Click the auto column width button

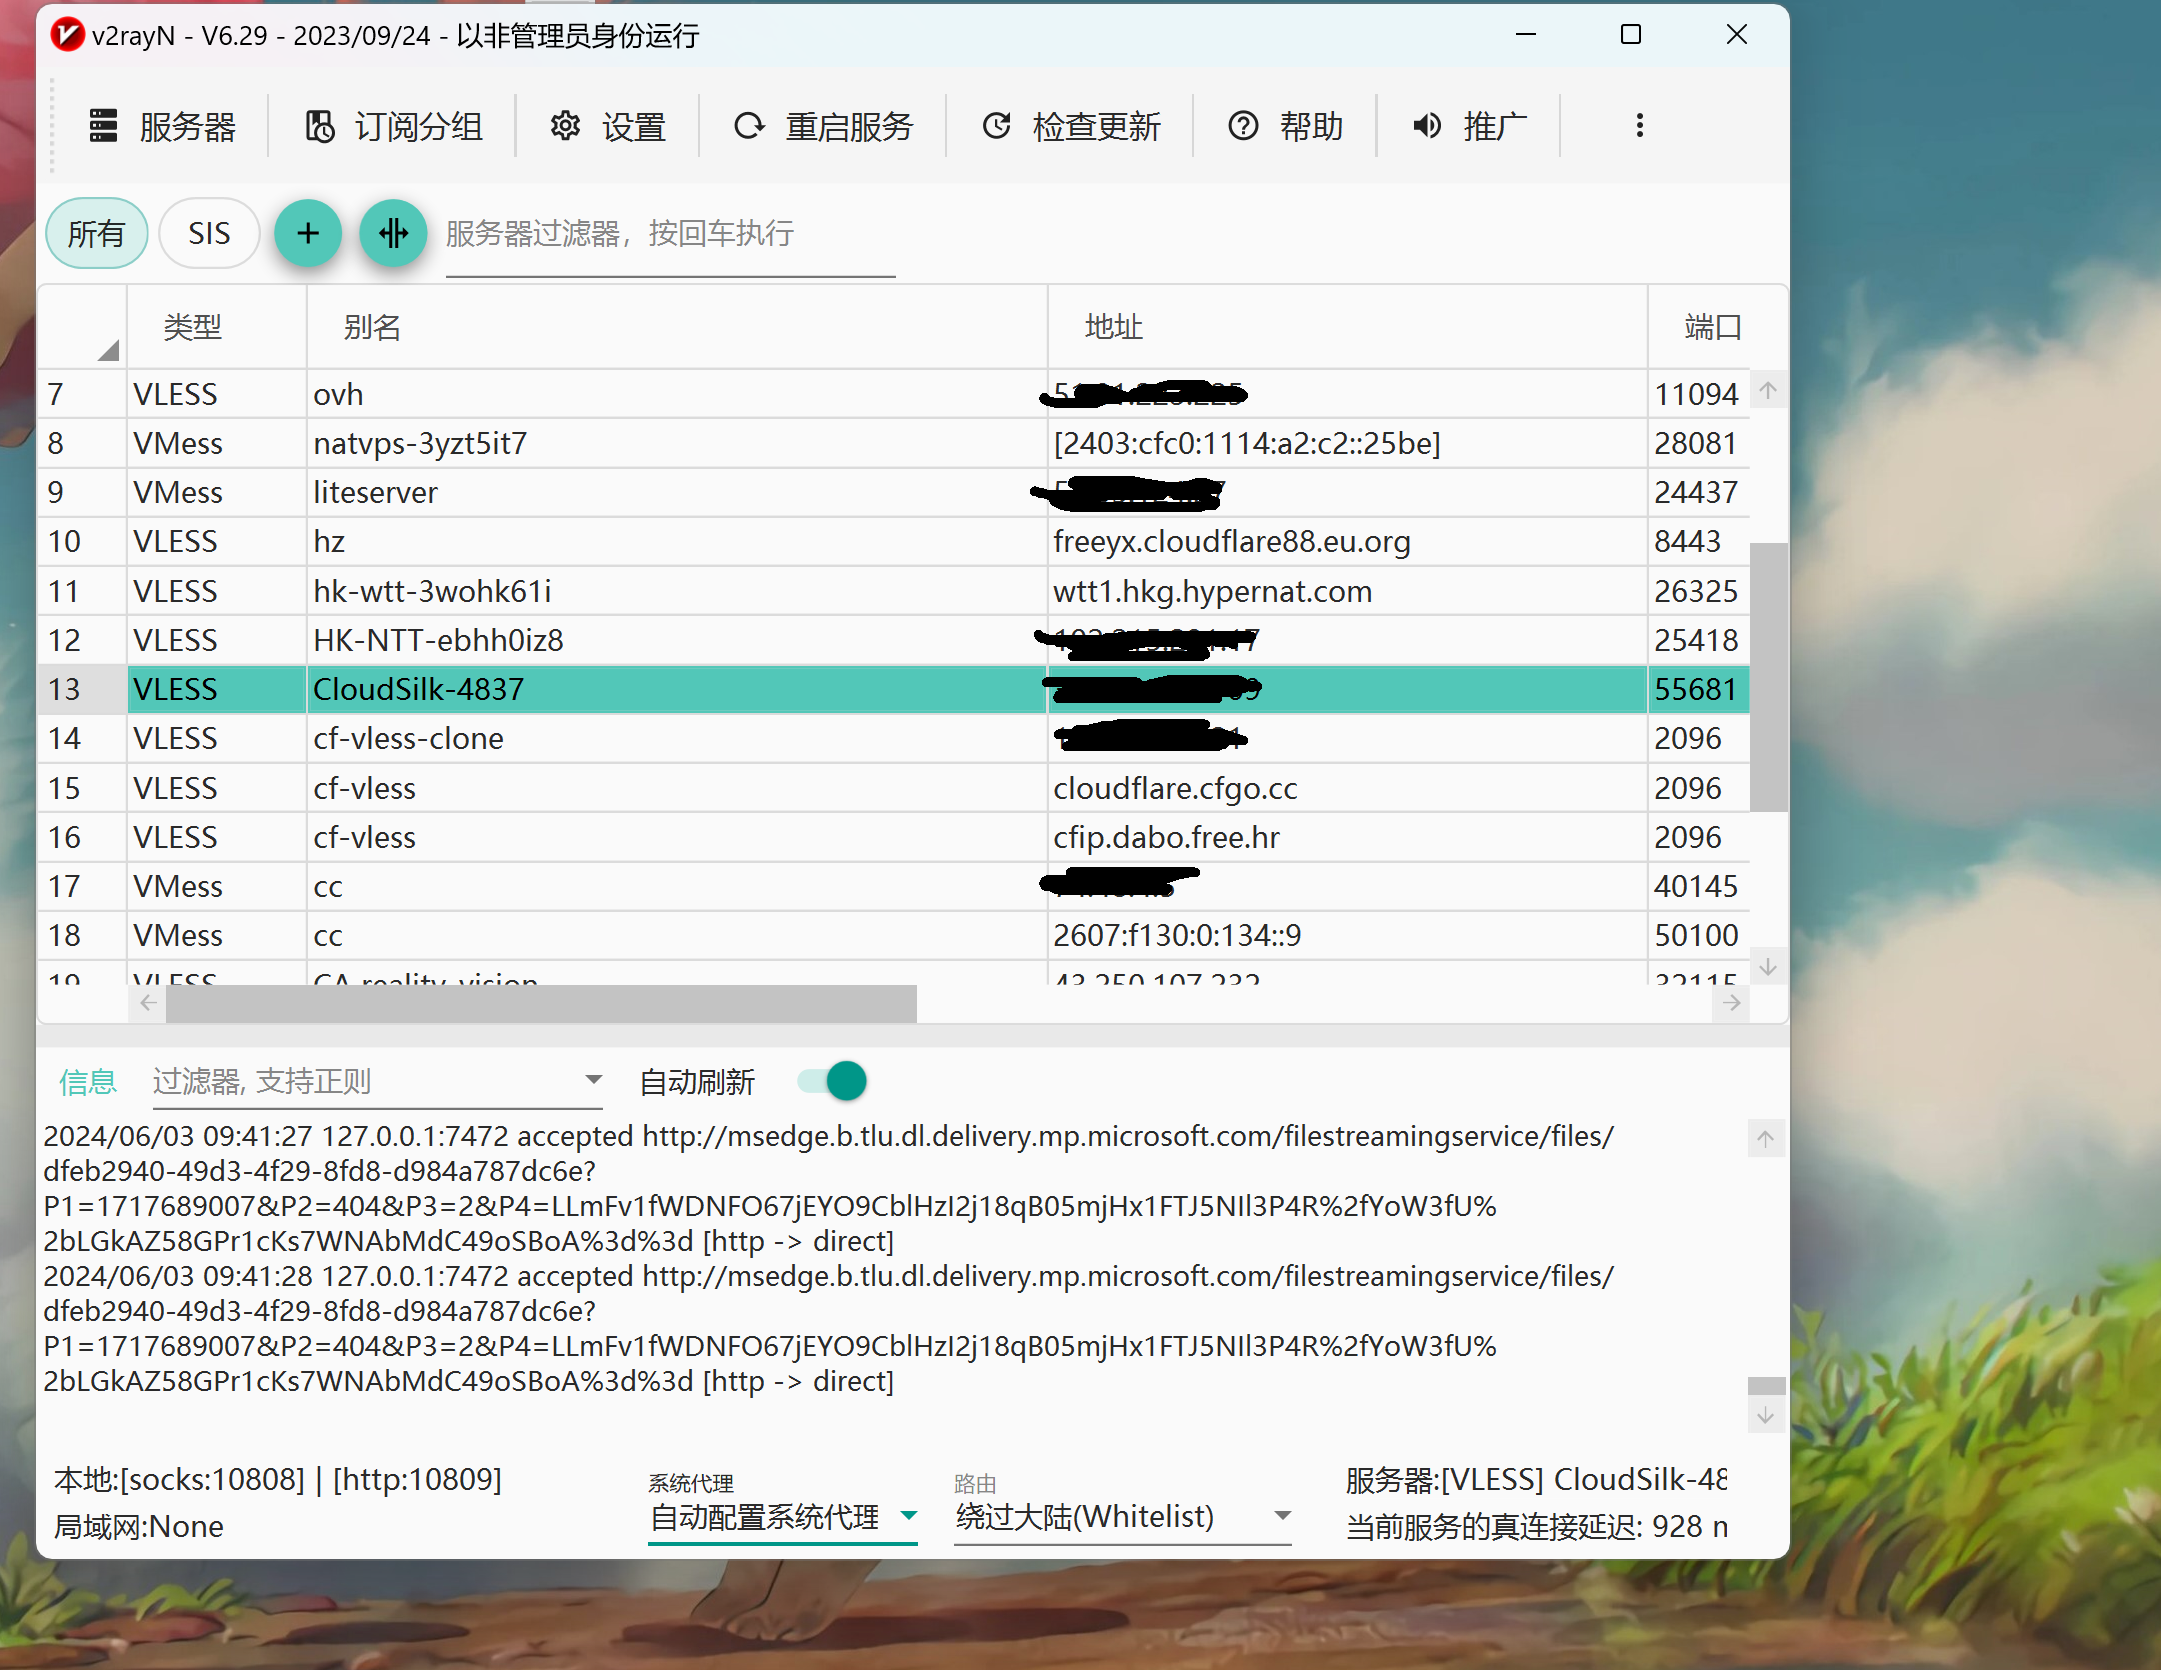coord(393,233)
